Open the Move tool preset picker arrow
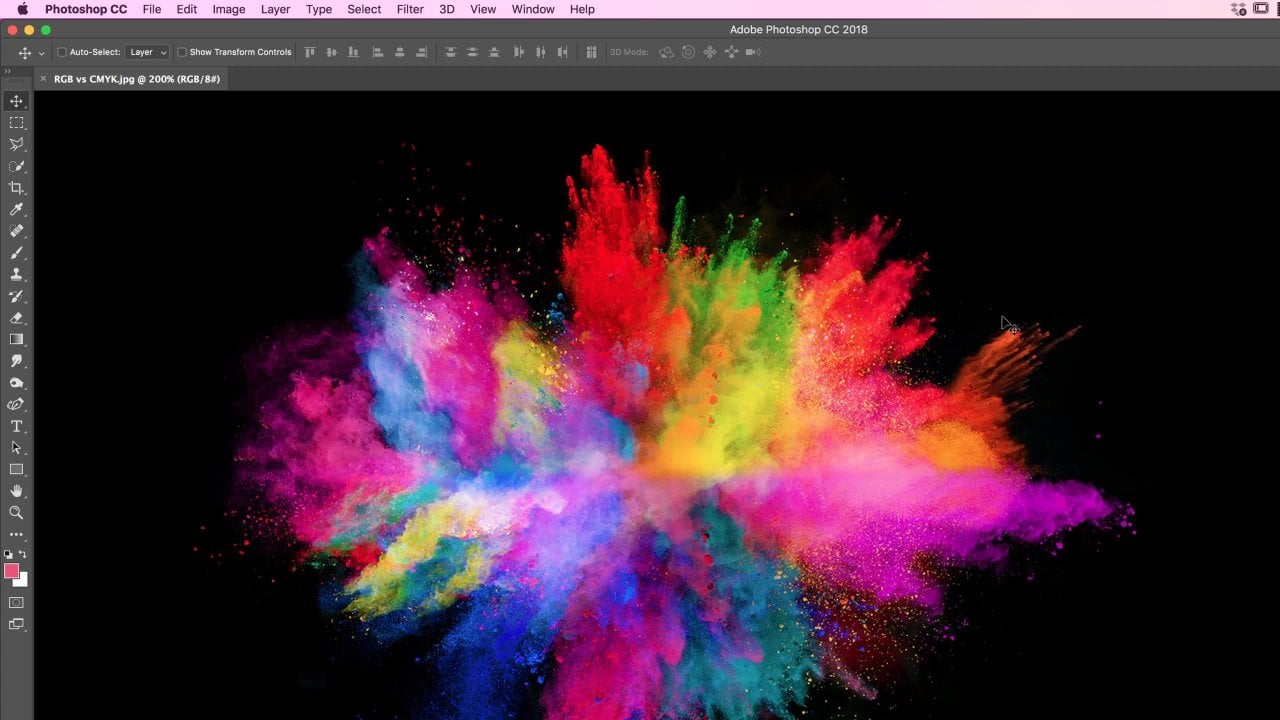This screenshot has width=1280, height=720. pyautogui.click(x=41, y=53)
